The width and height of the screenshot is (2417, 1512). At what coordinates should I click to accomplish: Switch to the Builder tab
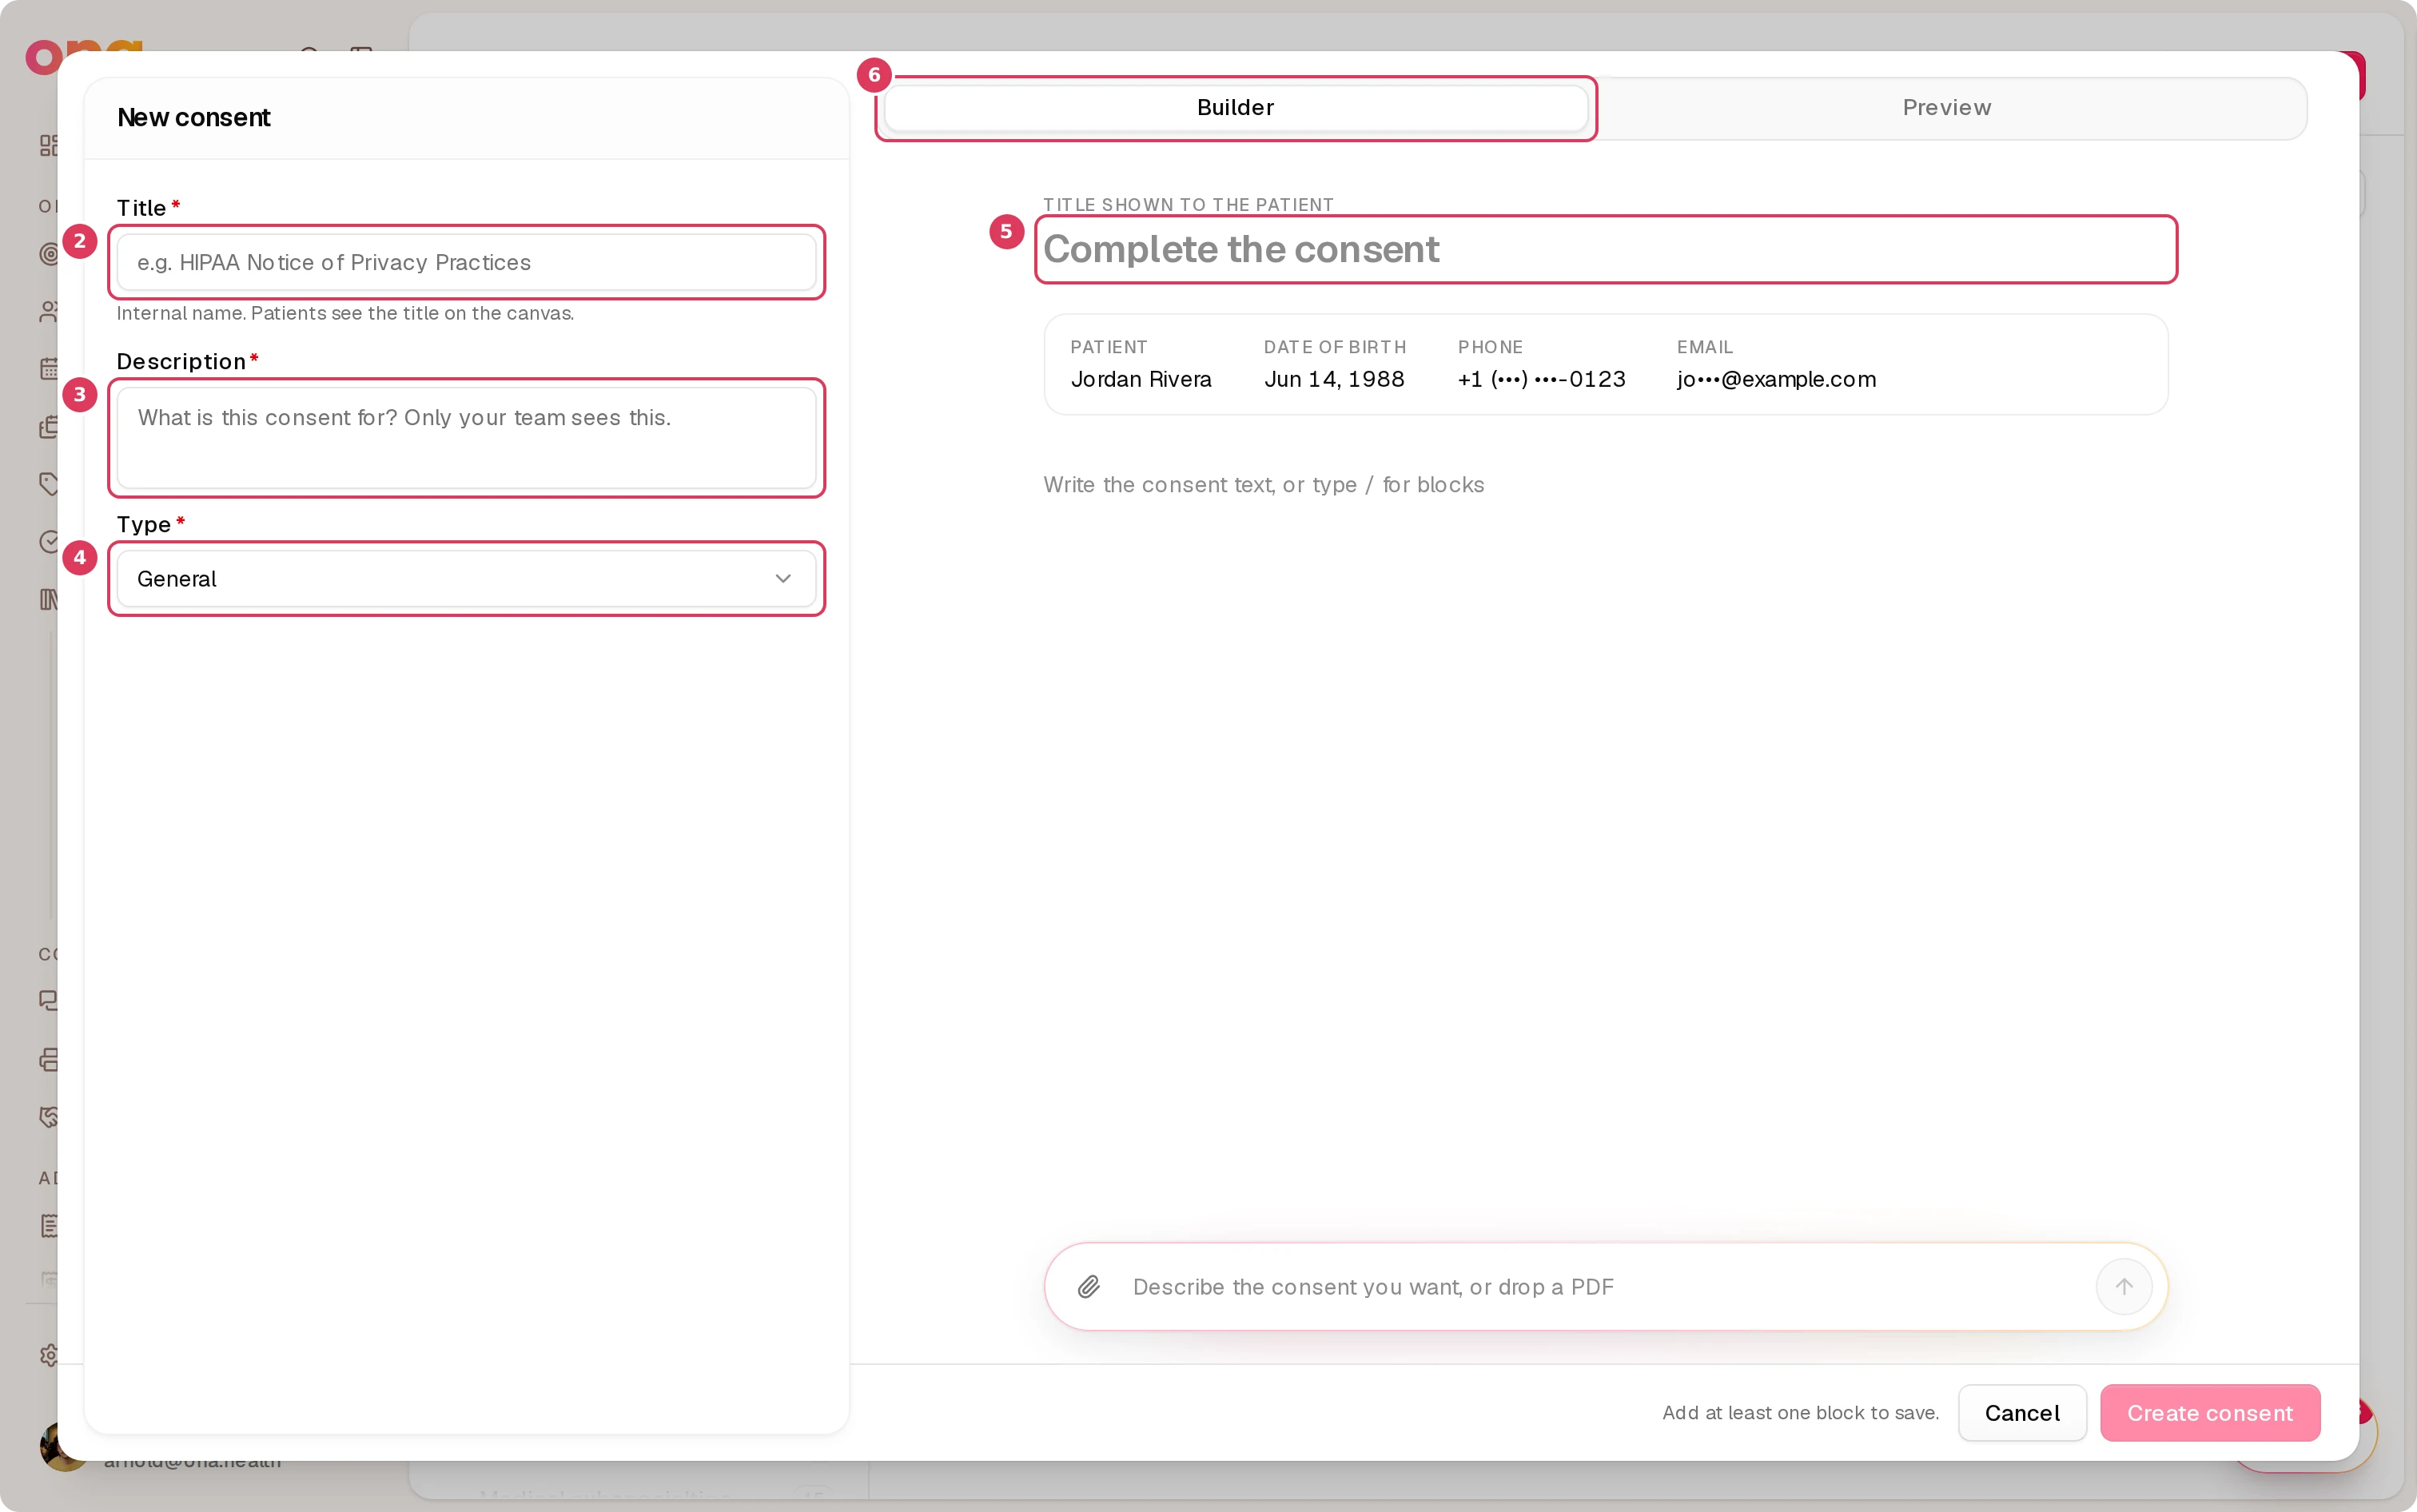pyautogui.click(x=1235, y=108)
